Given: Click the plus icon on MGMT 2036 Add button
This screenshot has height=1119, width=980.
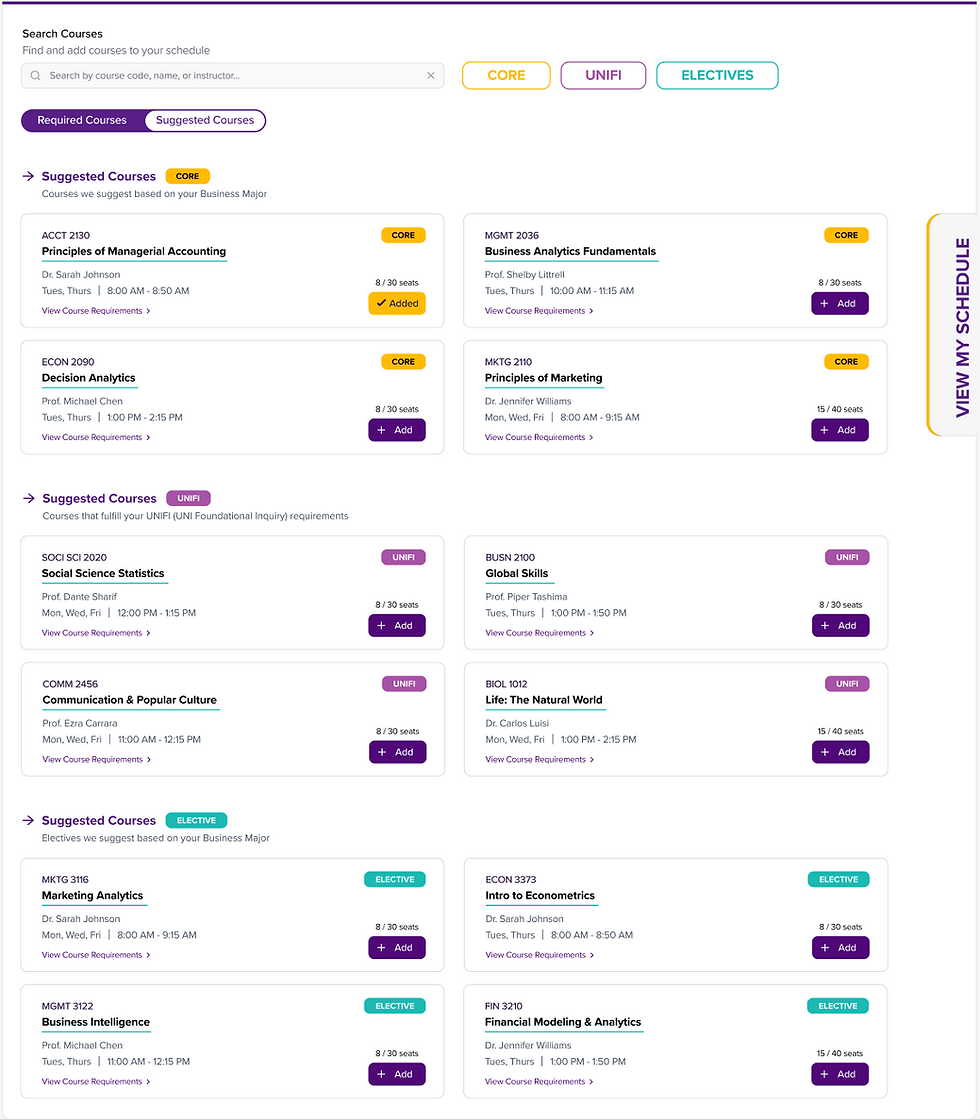Looking at the screenshot, I should point(826,303).
